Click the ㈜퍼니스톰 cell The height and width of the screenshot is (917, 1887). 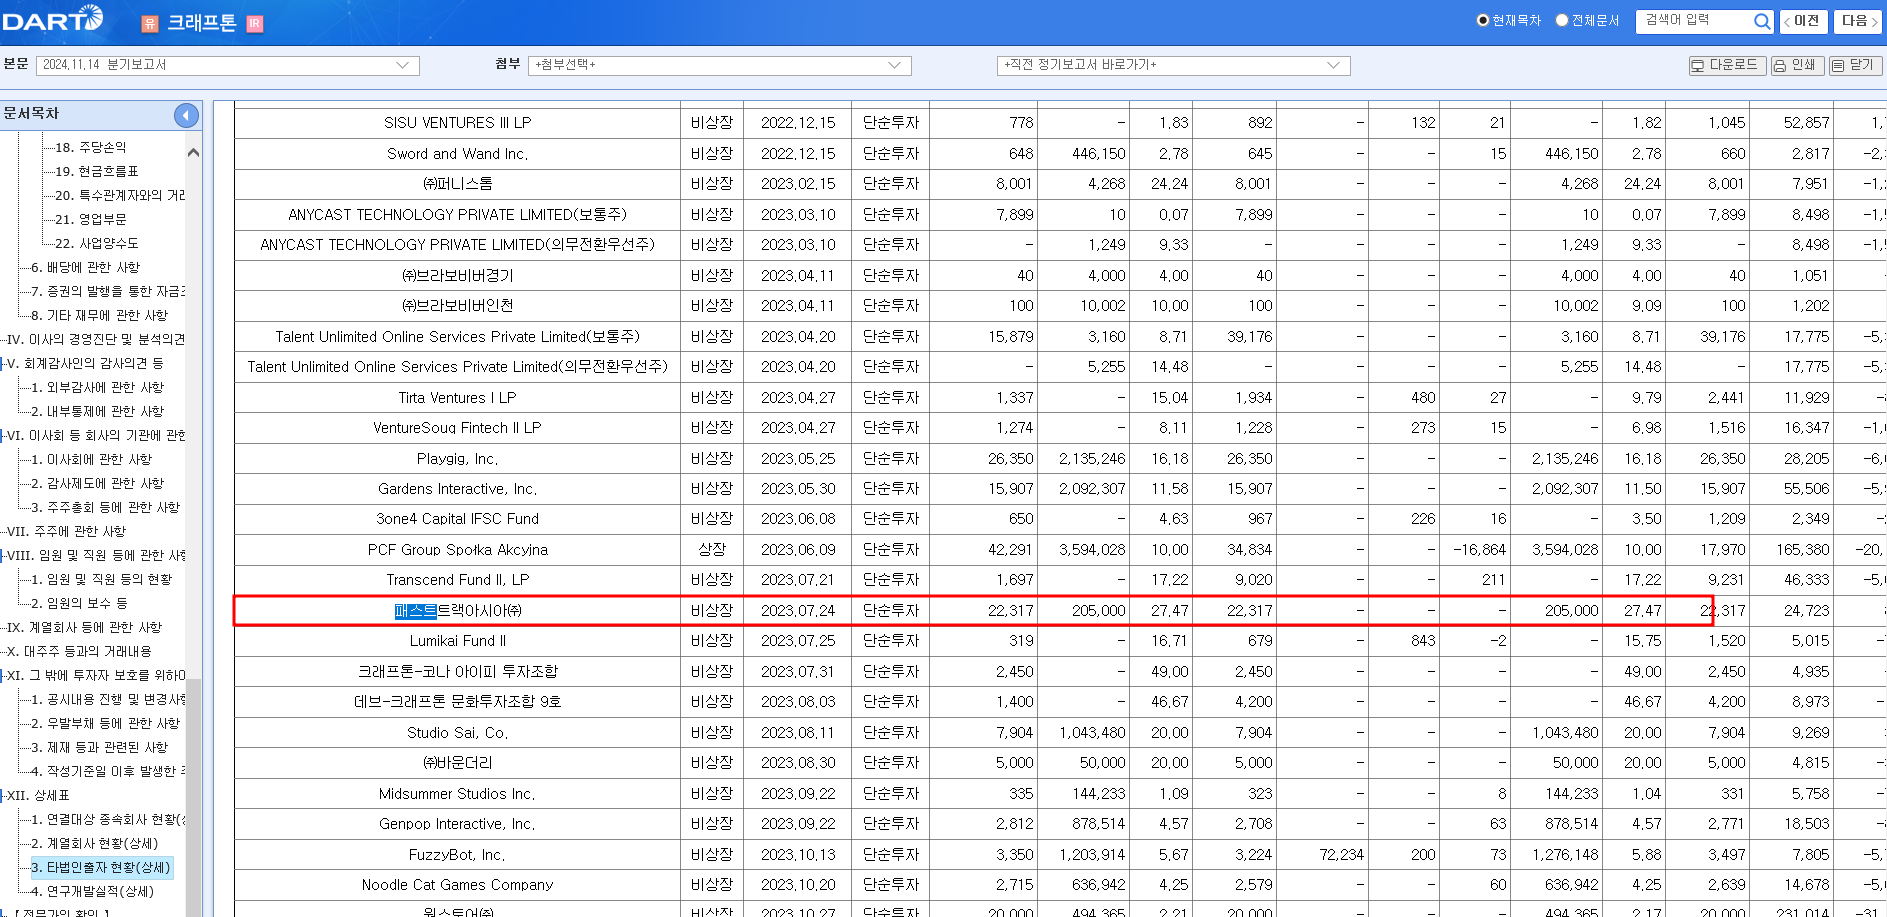457,184
